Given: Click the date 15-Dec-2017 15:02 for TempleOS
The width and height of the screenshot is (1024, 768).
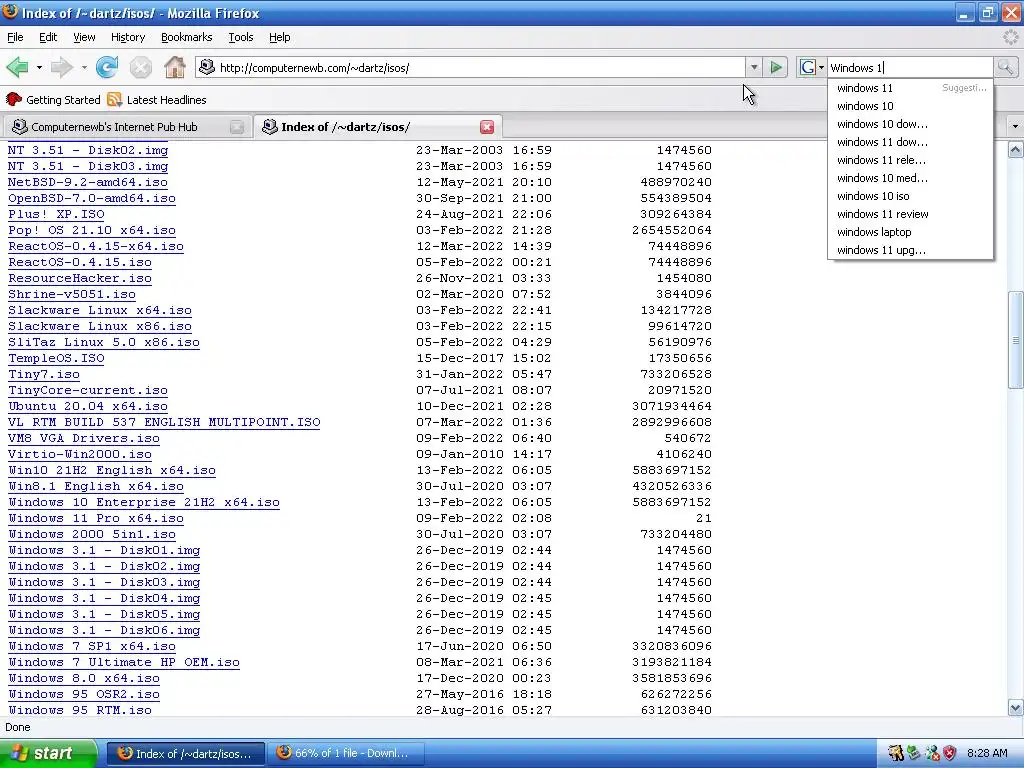Looking at the screenshot, I should pos(484,359).
